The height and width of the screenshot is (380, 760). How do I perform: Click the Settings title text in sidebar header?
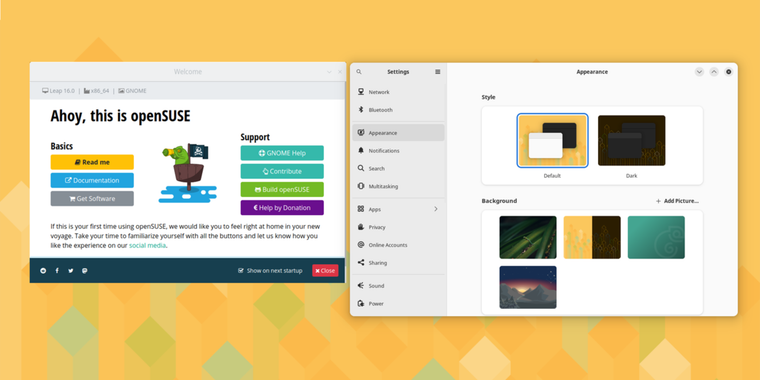pyautogui.click(x=398, y=72)
